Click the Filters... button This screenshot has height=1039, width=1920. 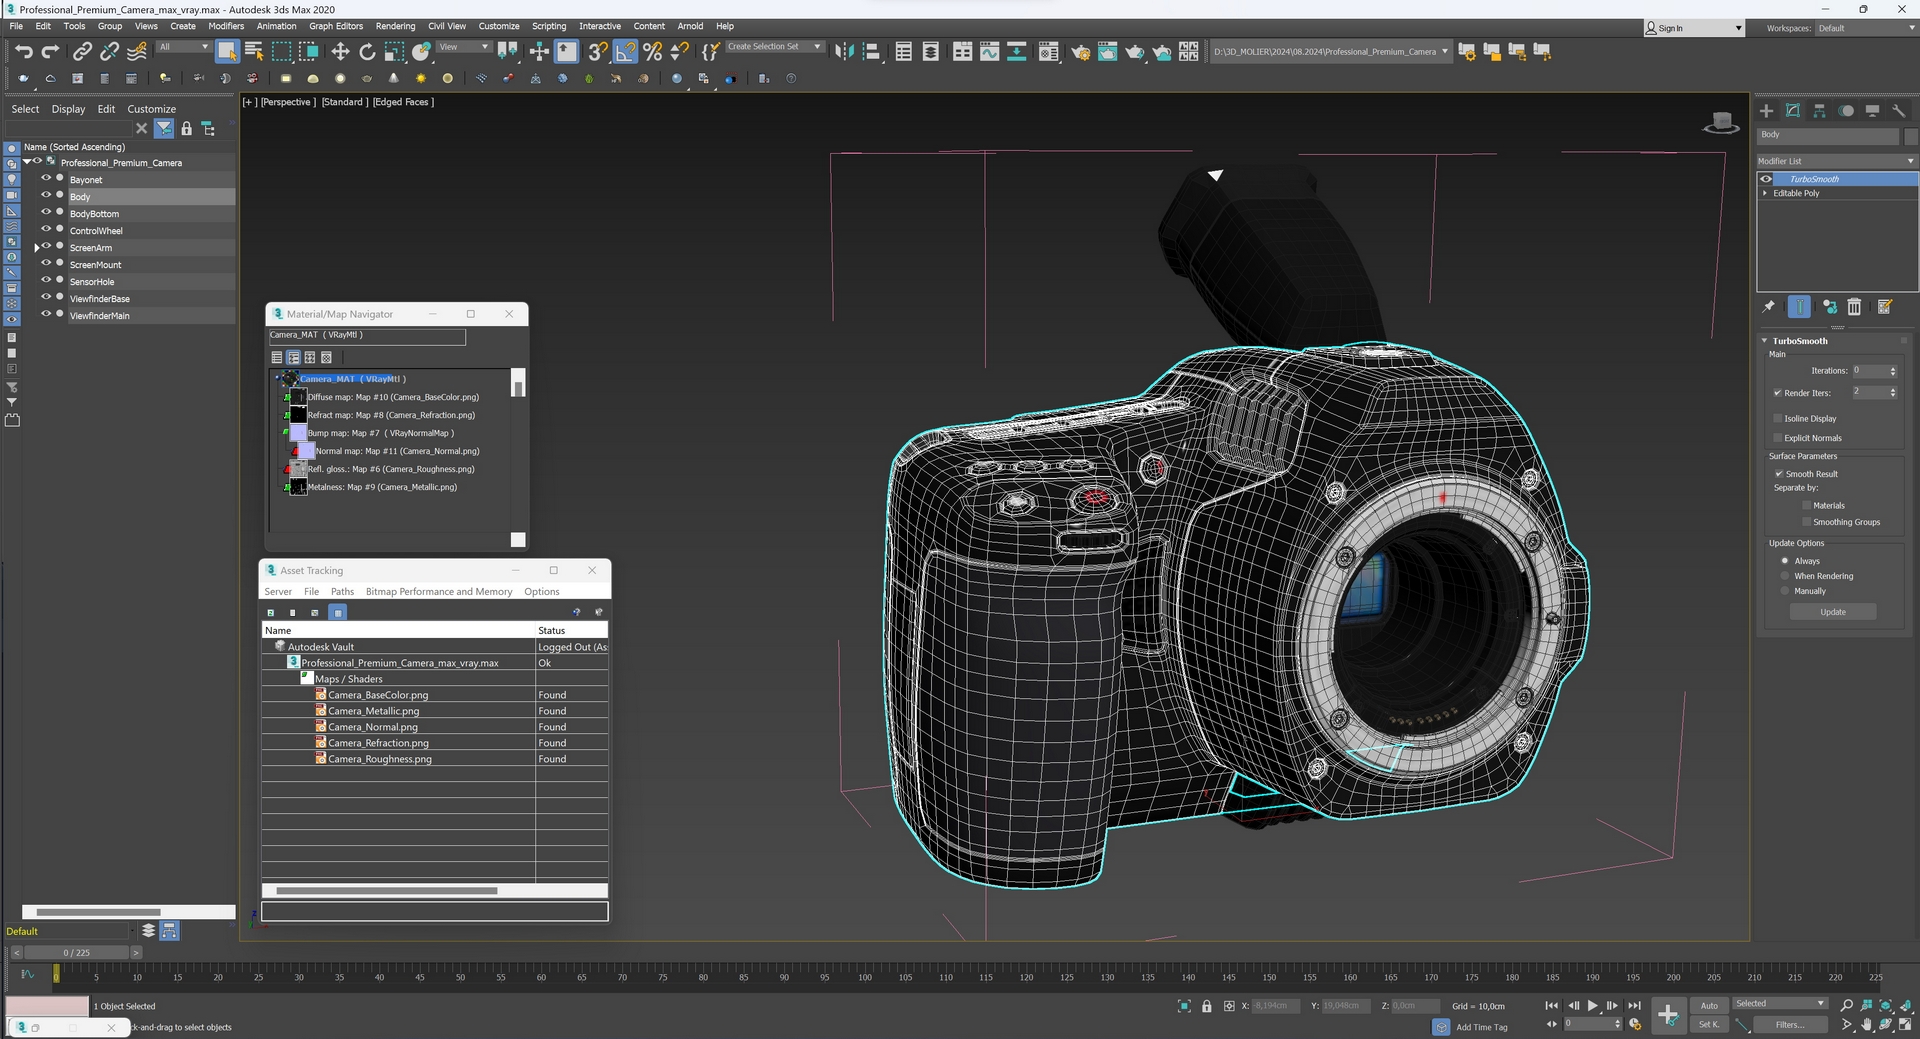point(1790,1024)
